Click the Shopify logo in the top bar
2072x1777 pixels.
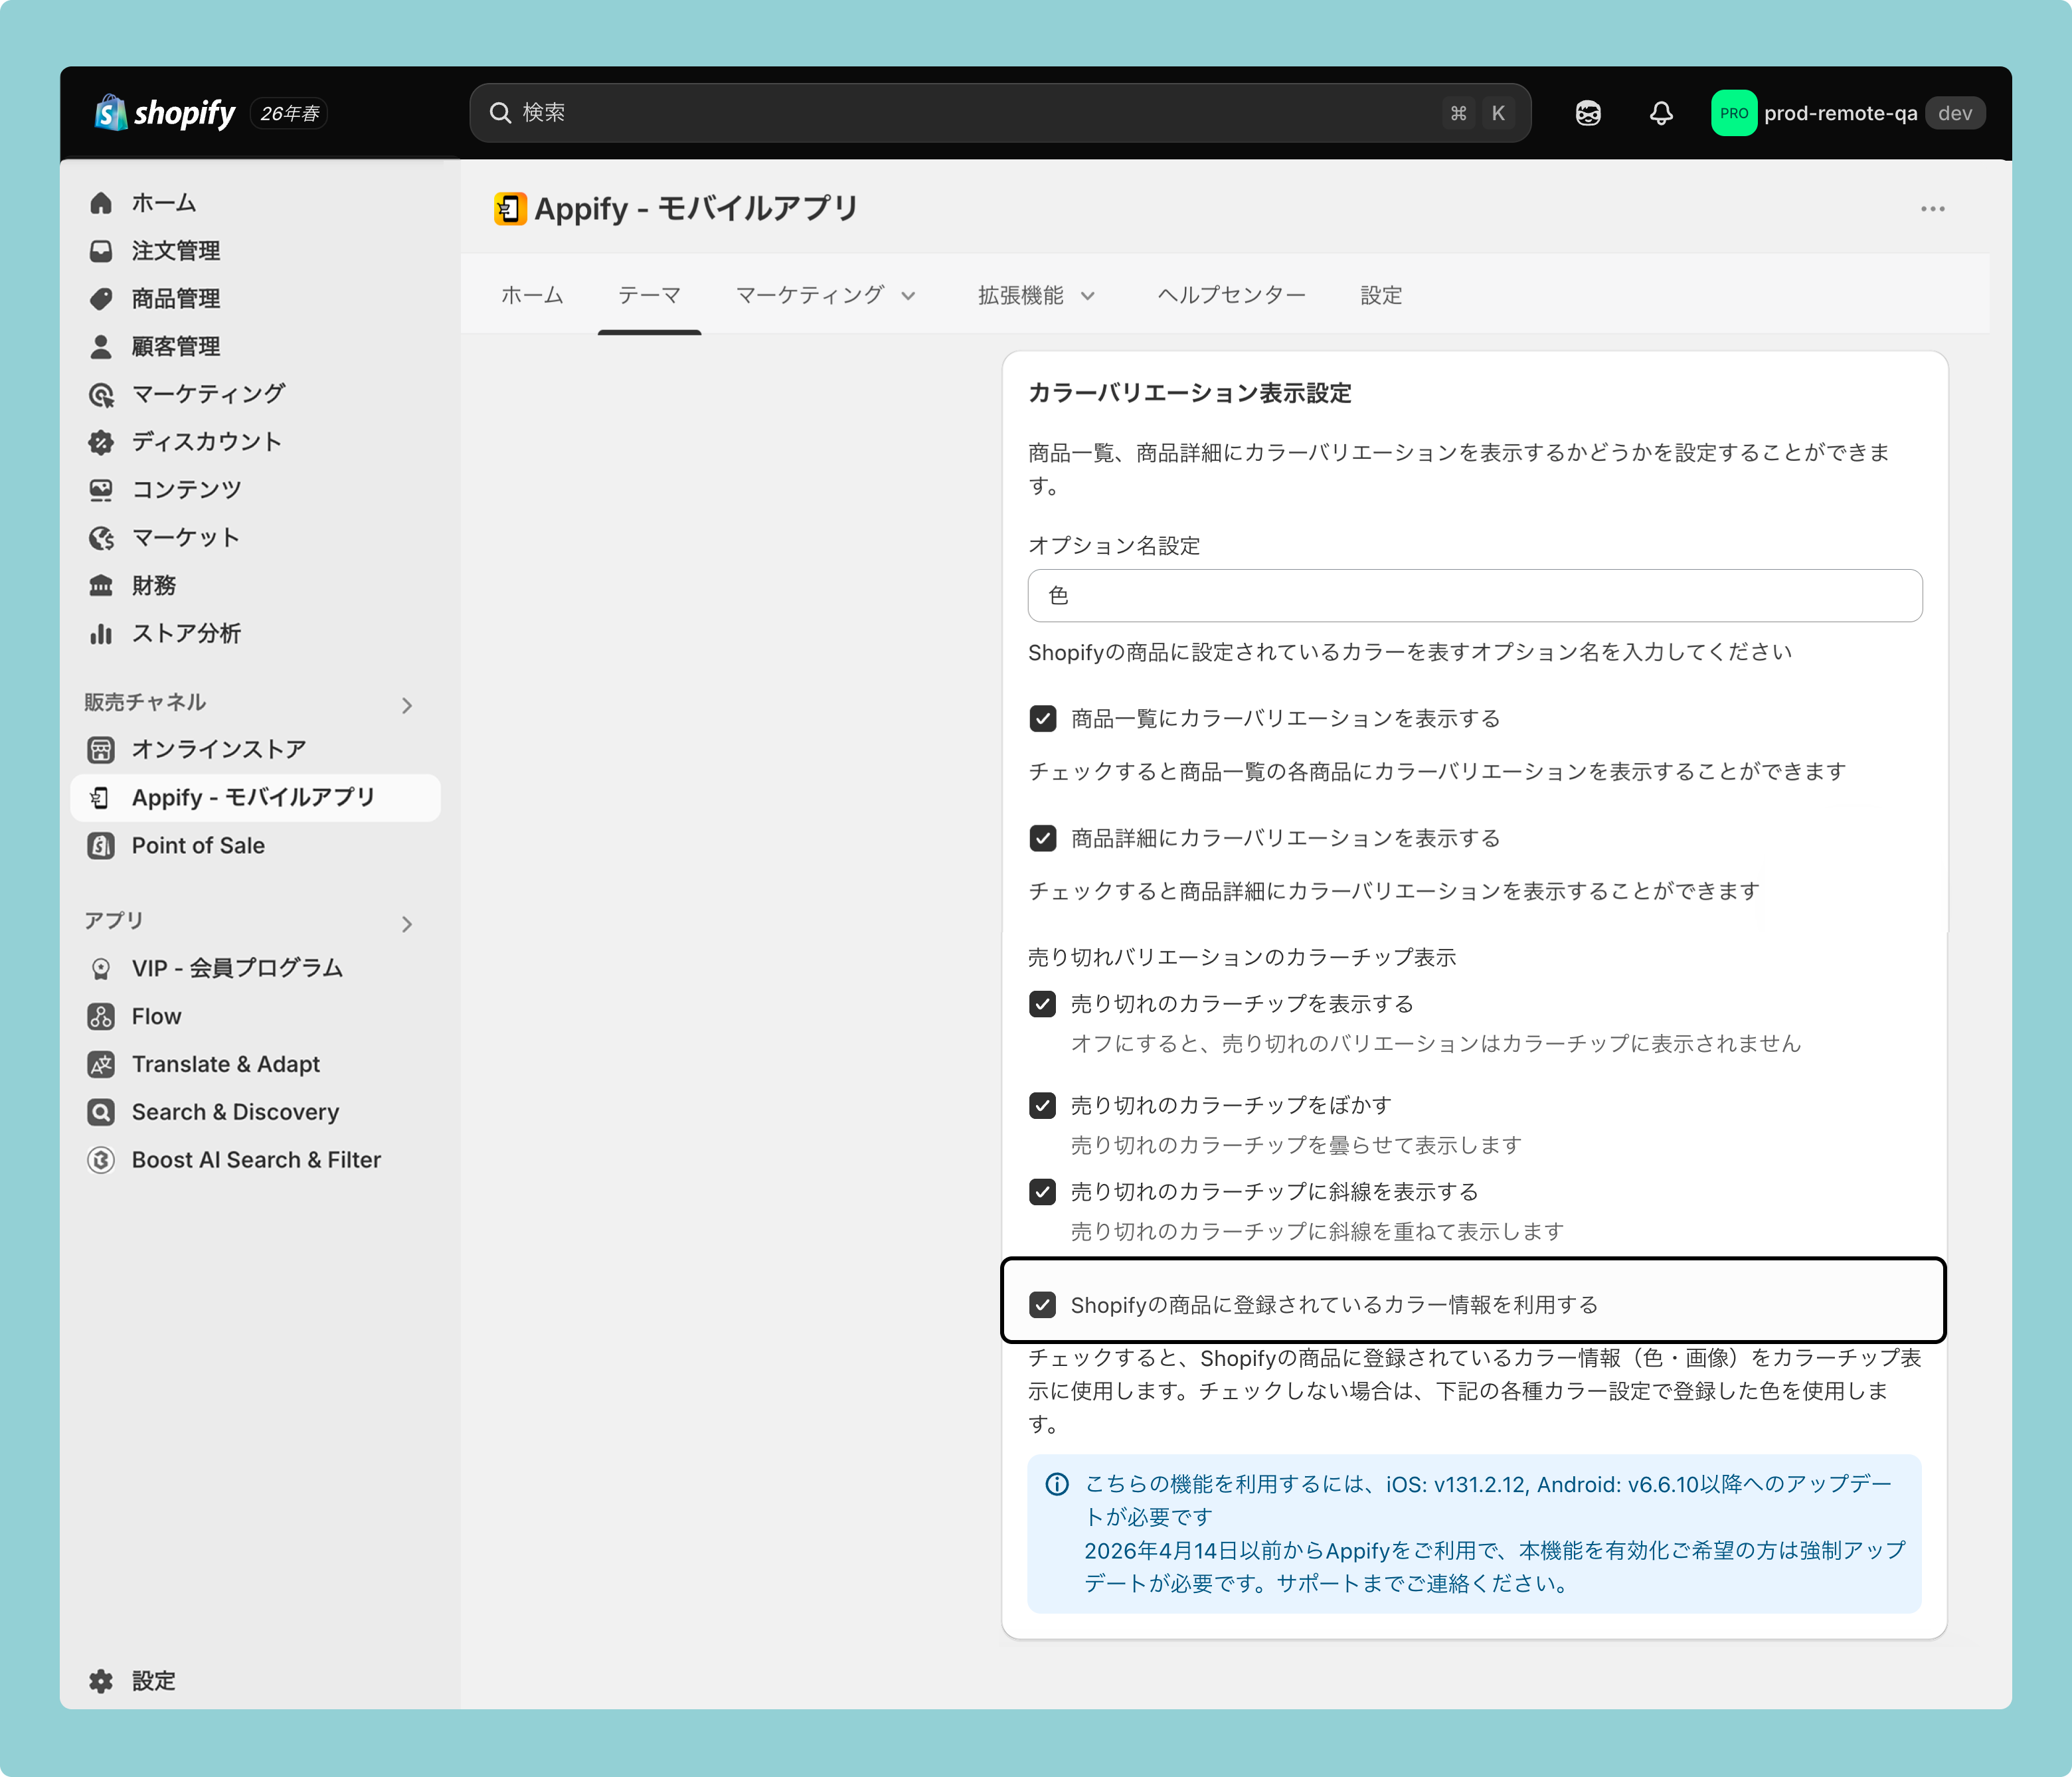click(x=165, y=113)
